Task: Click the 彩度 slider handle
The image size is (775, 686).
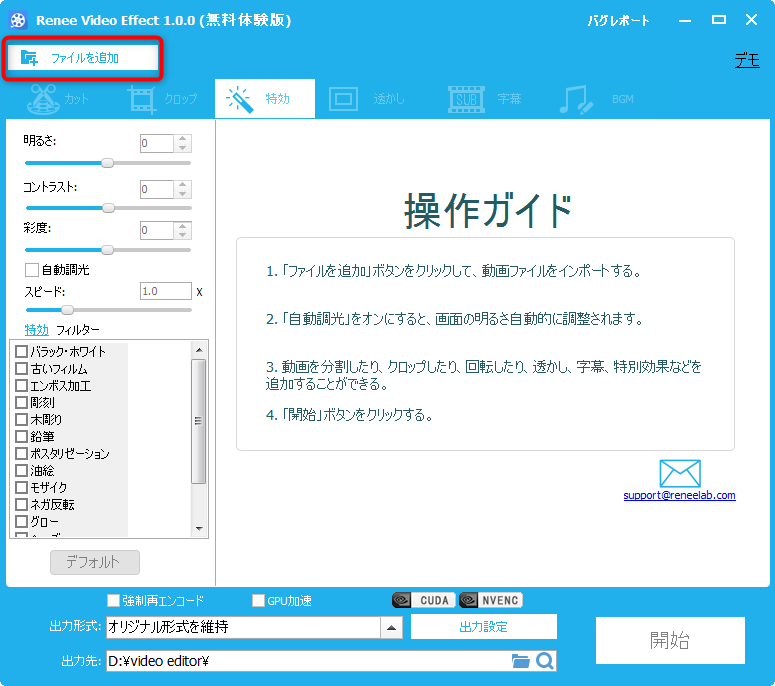Action: tap(107, 250)
